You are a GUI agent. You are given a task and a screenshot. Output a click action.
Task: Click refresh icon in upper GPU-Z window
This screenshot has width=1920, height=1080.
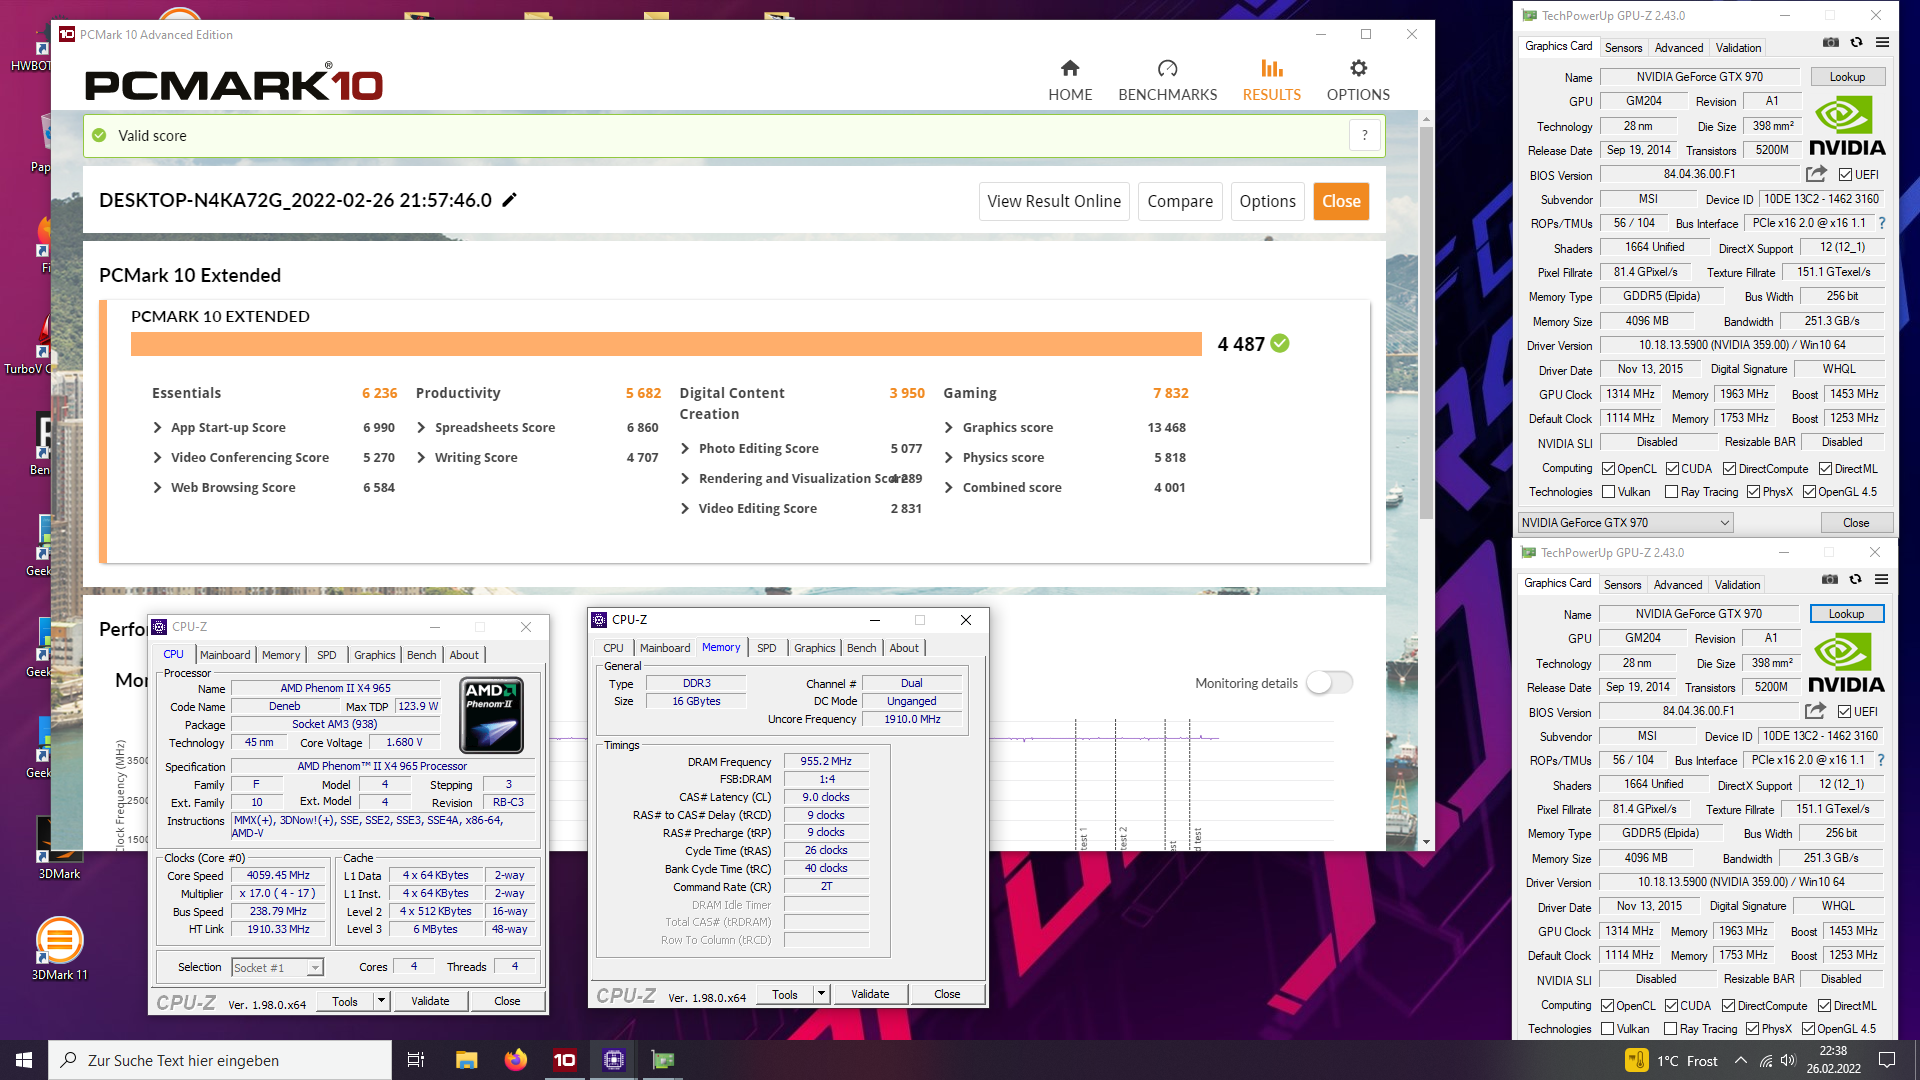click(x=1856, y=43)
